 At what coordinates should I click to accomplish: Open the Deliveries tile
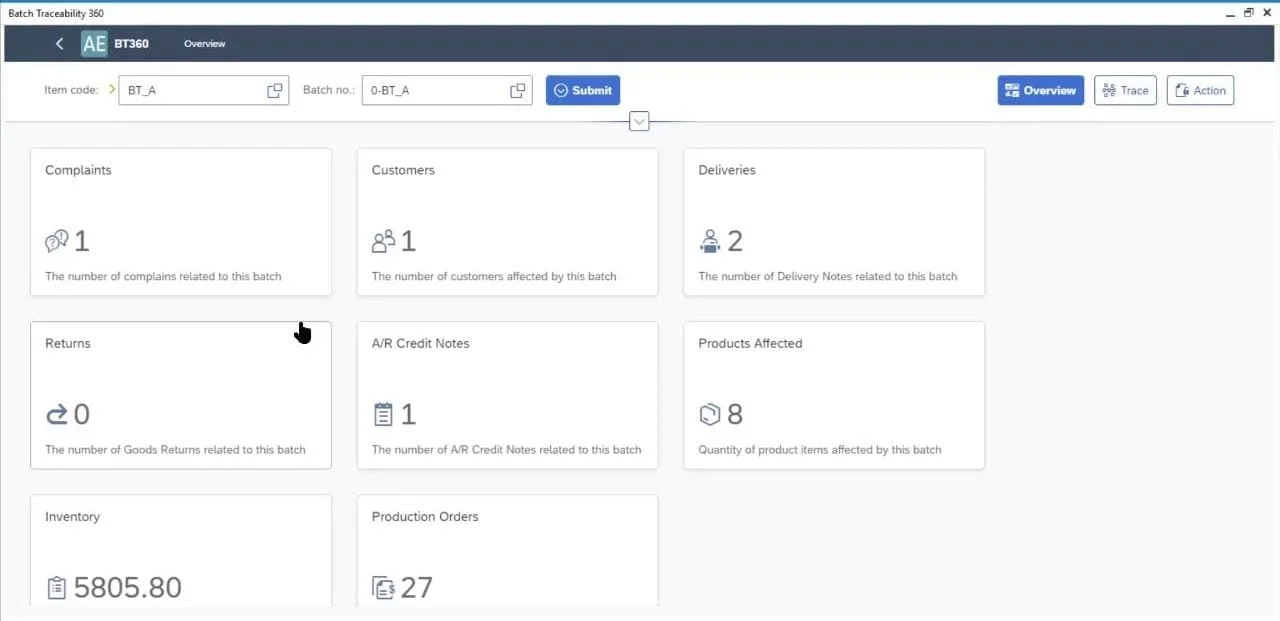click(x=834, y=222)
